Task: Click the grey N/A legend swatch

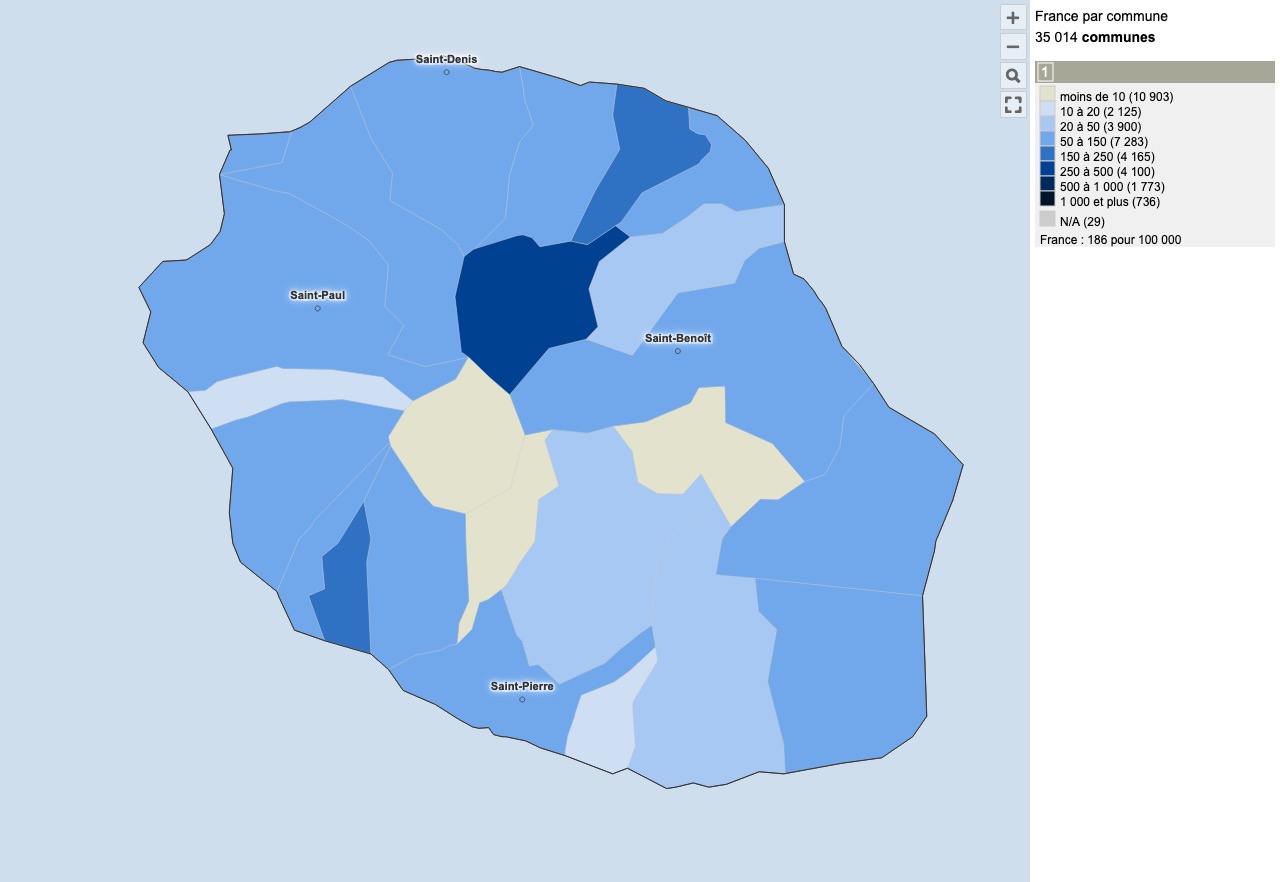Action: coord(1047,220)
